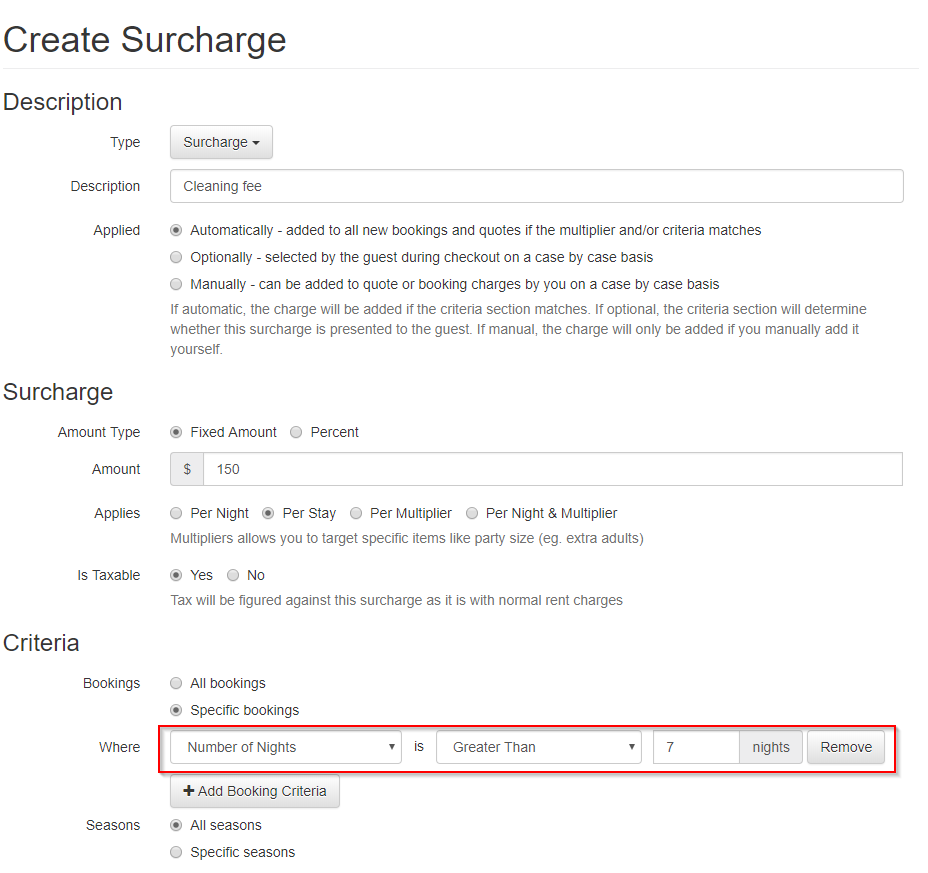The width and height of the screenshot is (928, 873).
Task: Remove the booking criteria row
Action: click(846, 747)
